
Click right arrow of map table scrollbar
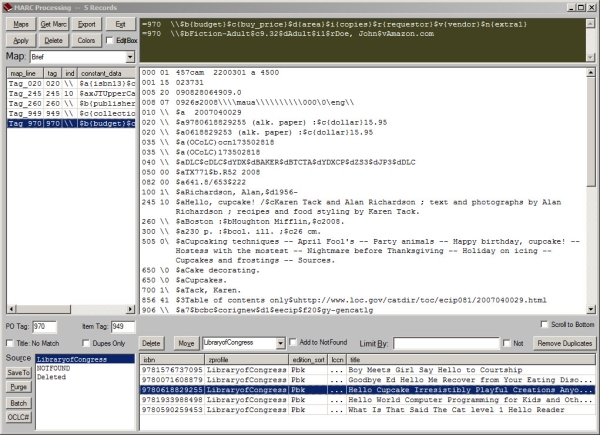131,309
